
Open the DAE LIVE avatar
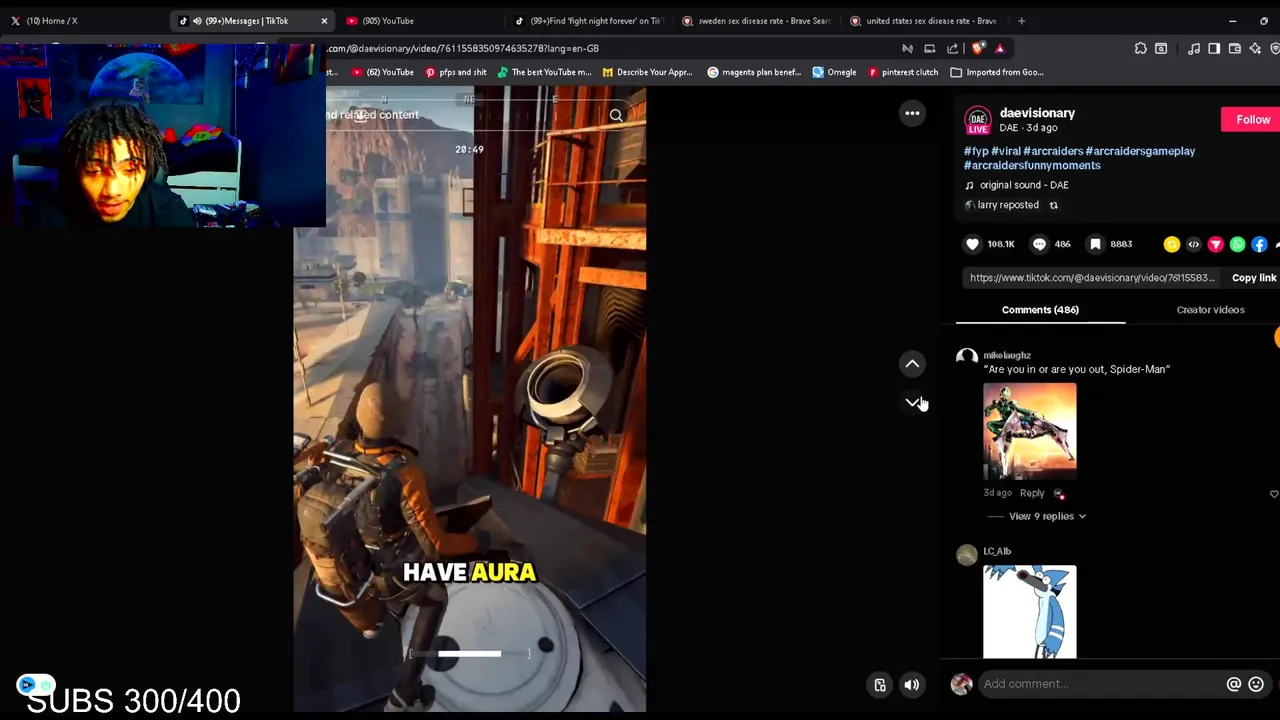tap(978, 120)
